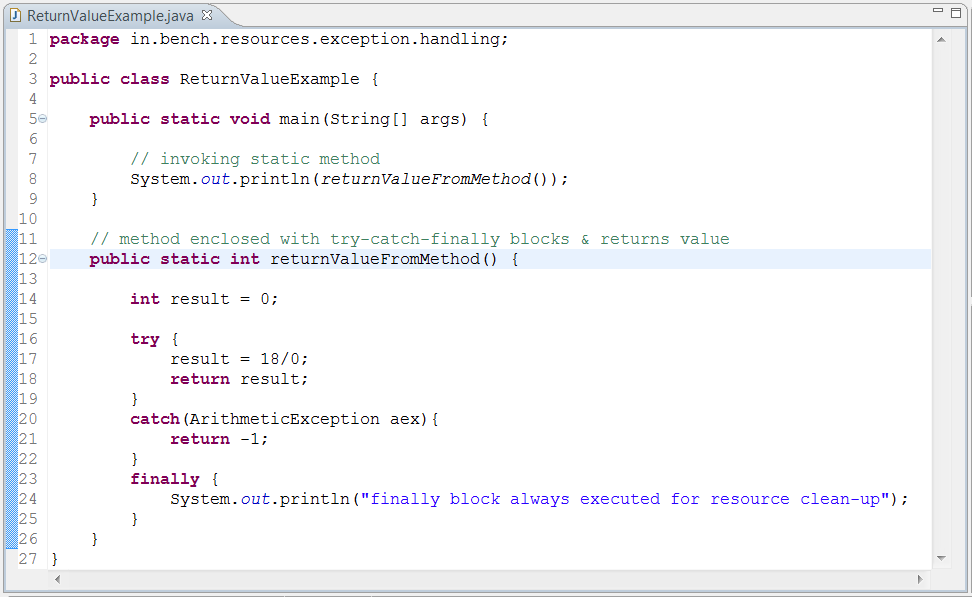
Task: Close the ReturnValueExample.java editor tab
Action: coord(207,15)
